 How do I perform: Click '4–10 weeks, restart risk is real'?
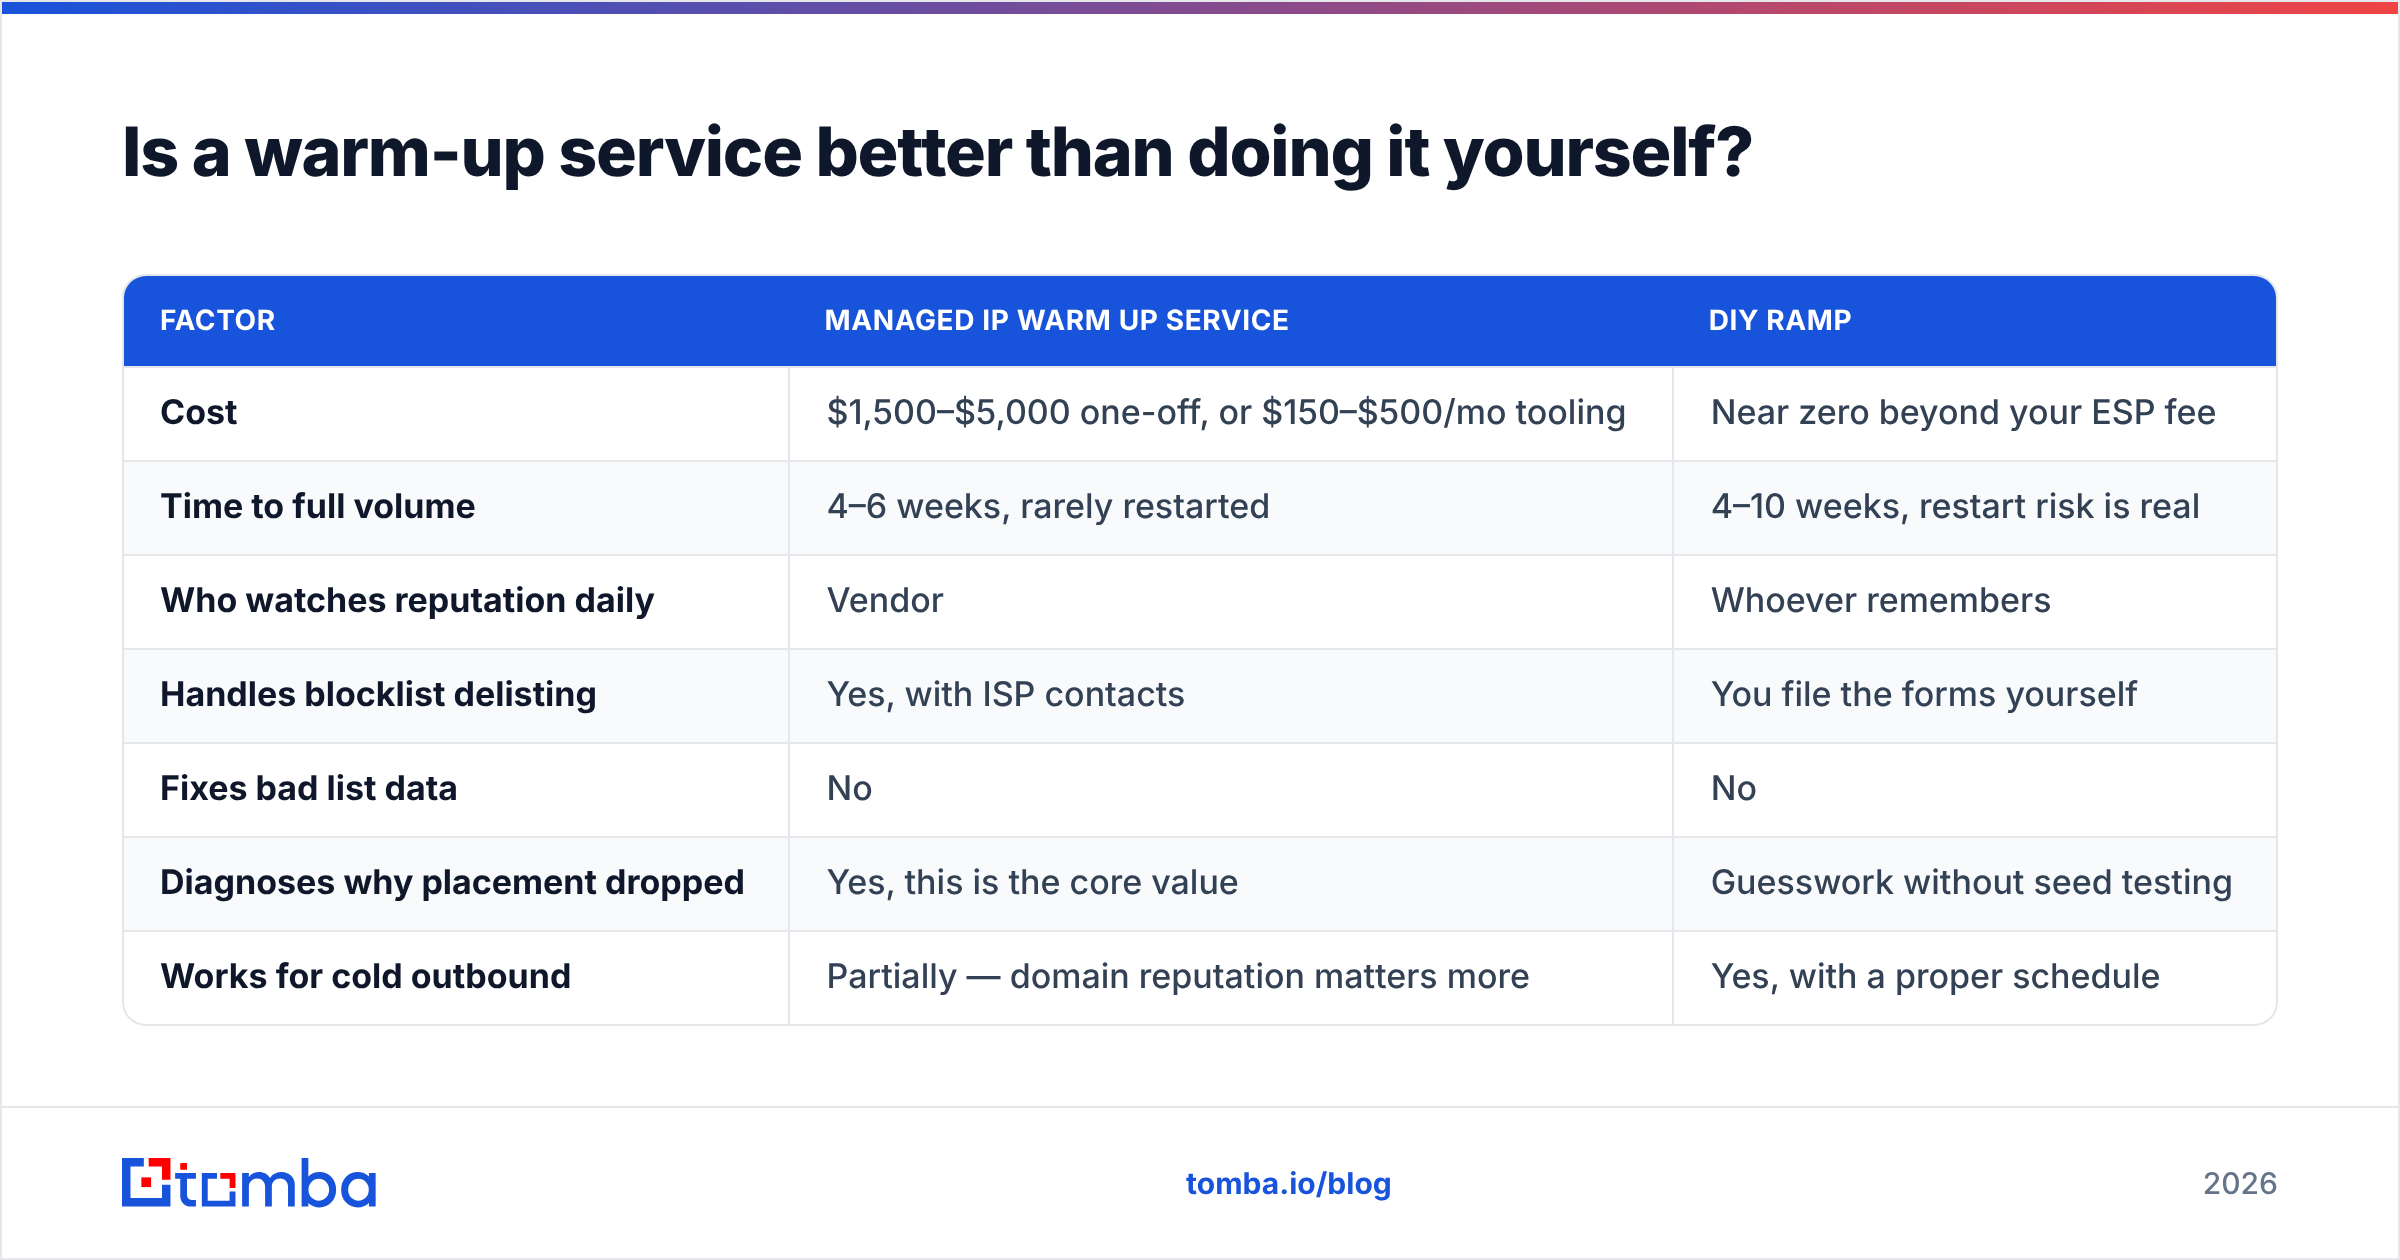click(x=1955, y=506)
